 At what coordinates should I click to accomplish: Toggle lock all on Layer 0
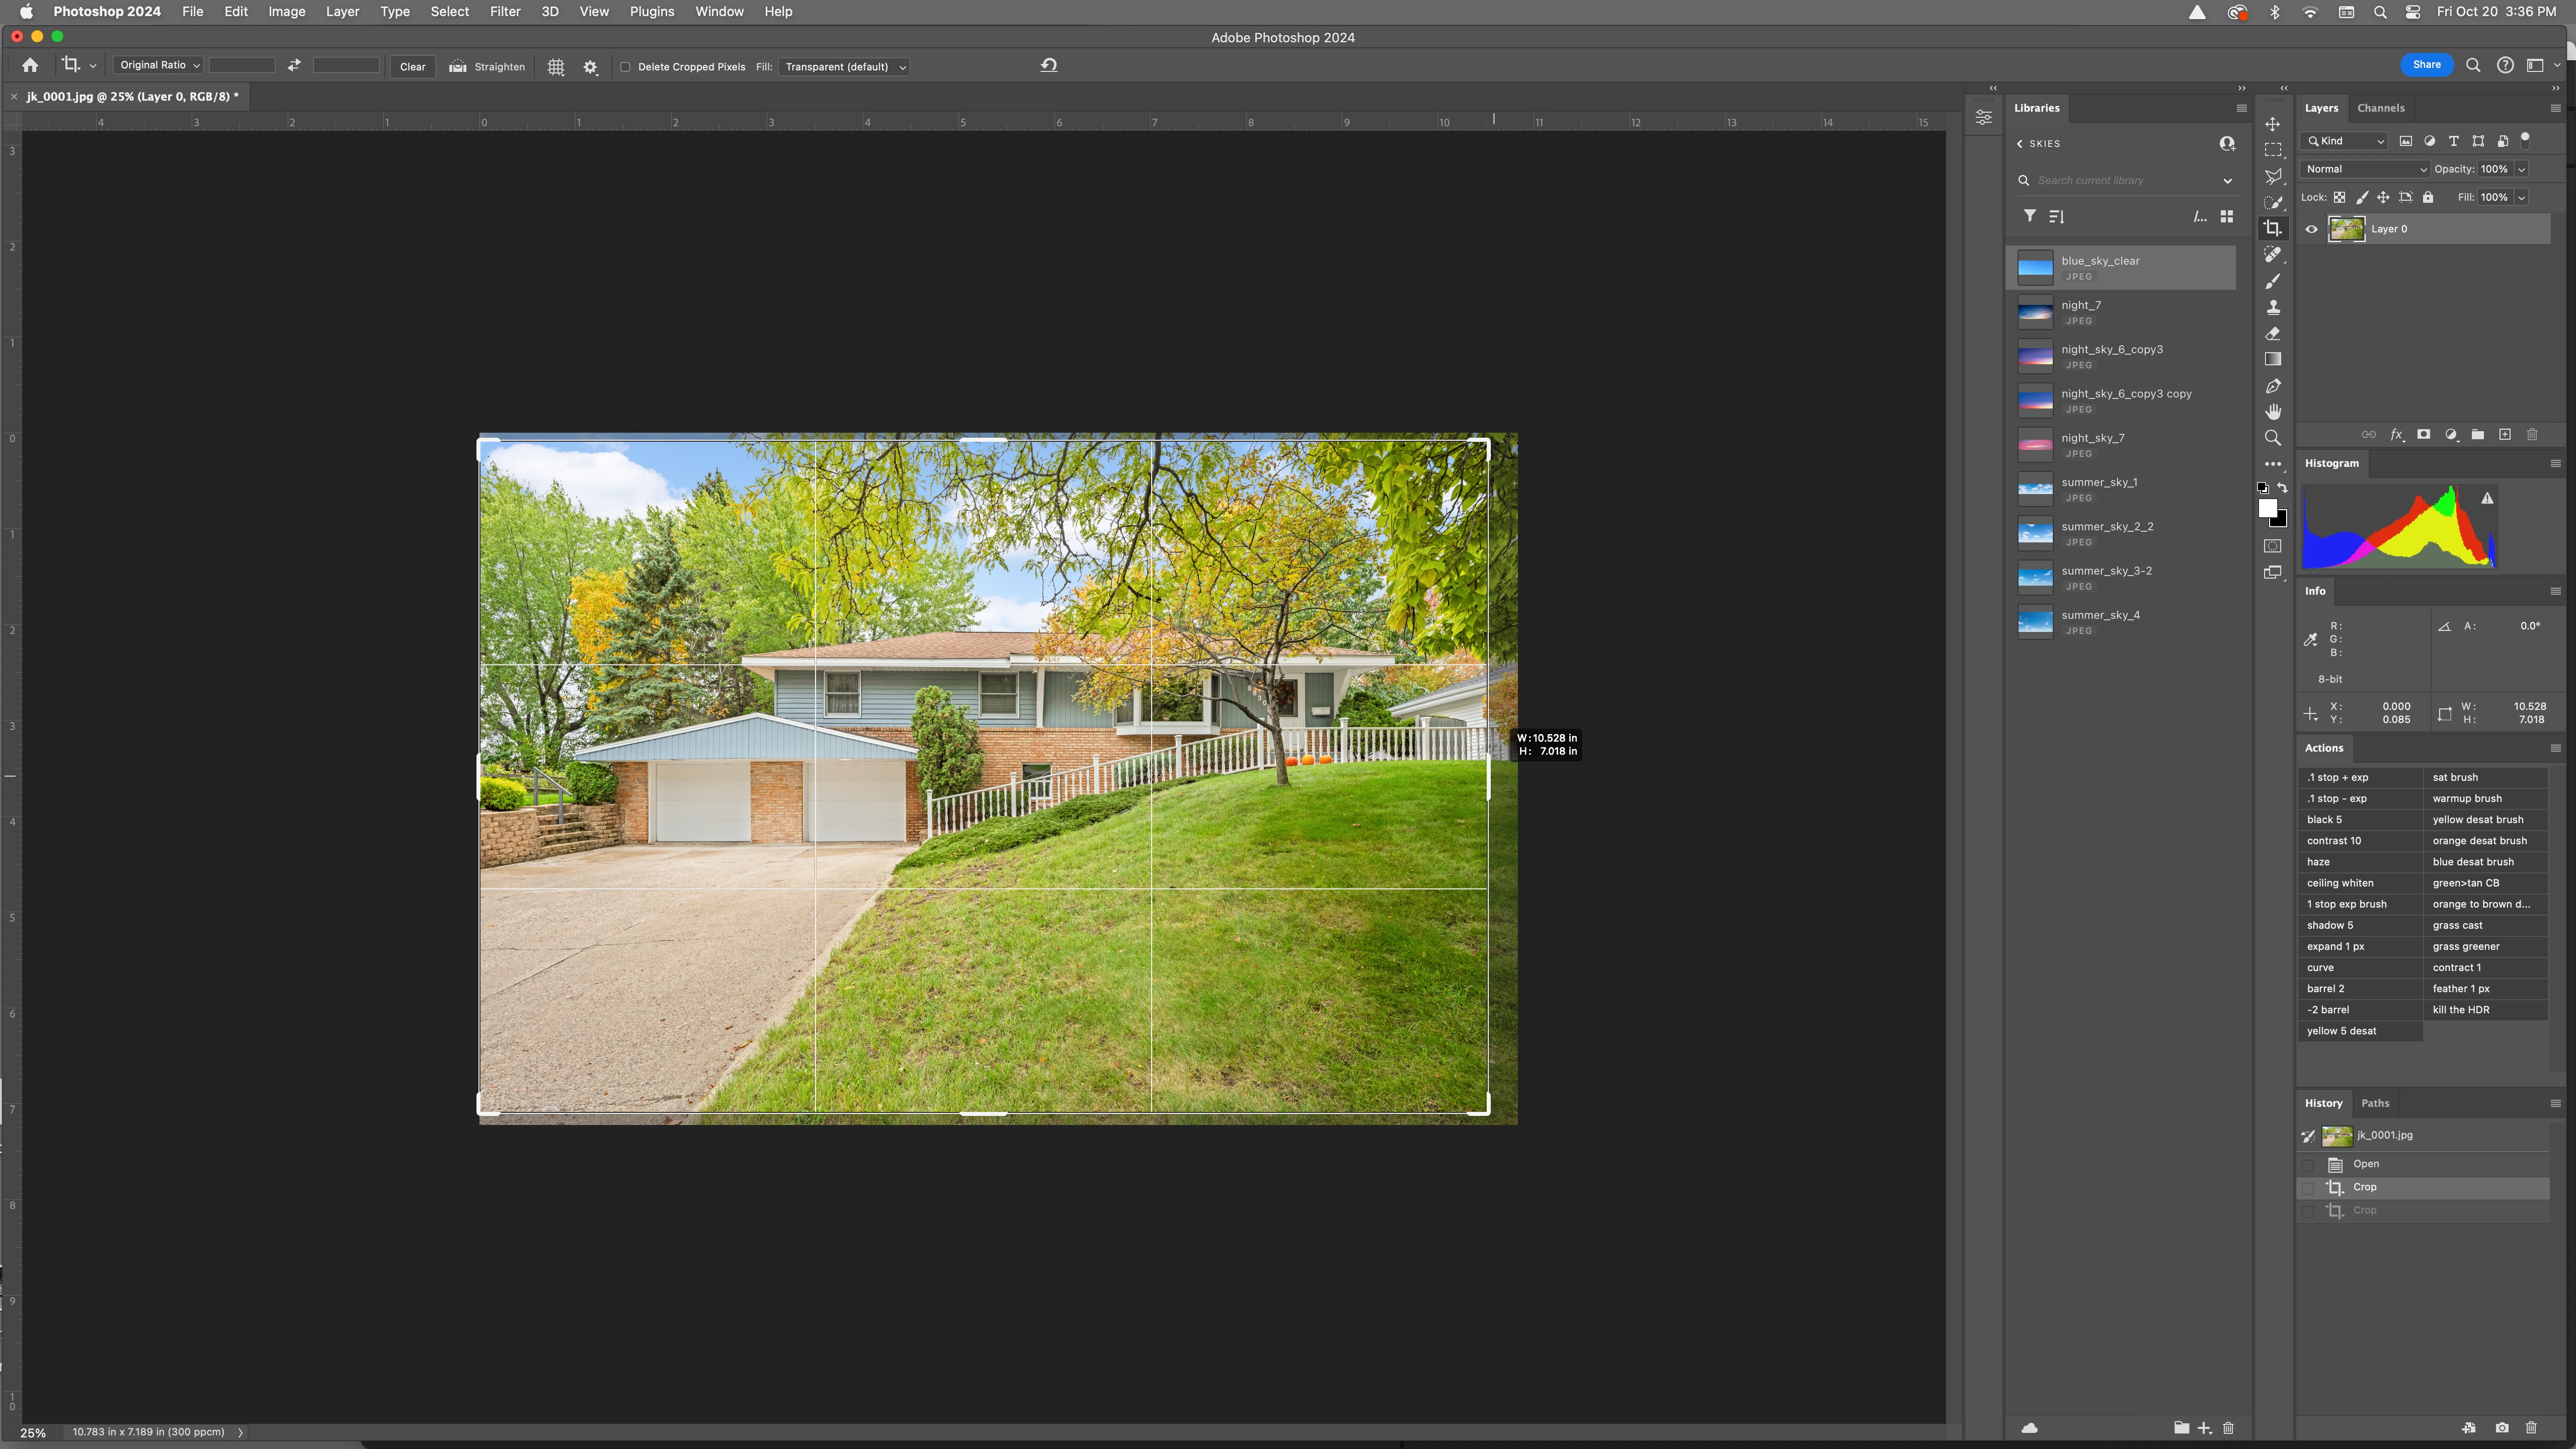tap(2428, 198)
